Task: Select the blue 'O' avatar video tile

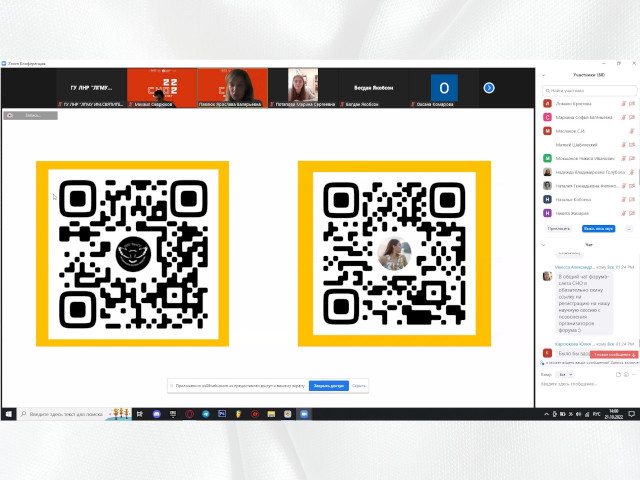Action: (444, 88)
